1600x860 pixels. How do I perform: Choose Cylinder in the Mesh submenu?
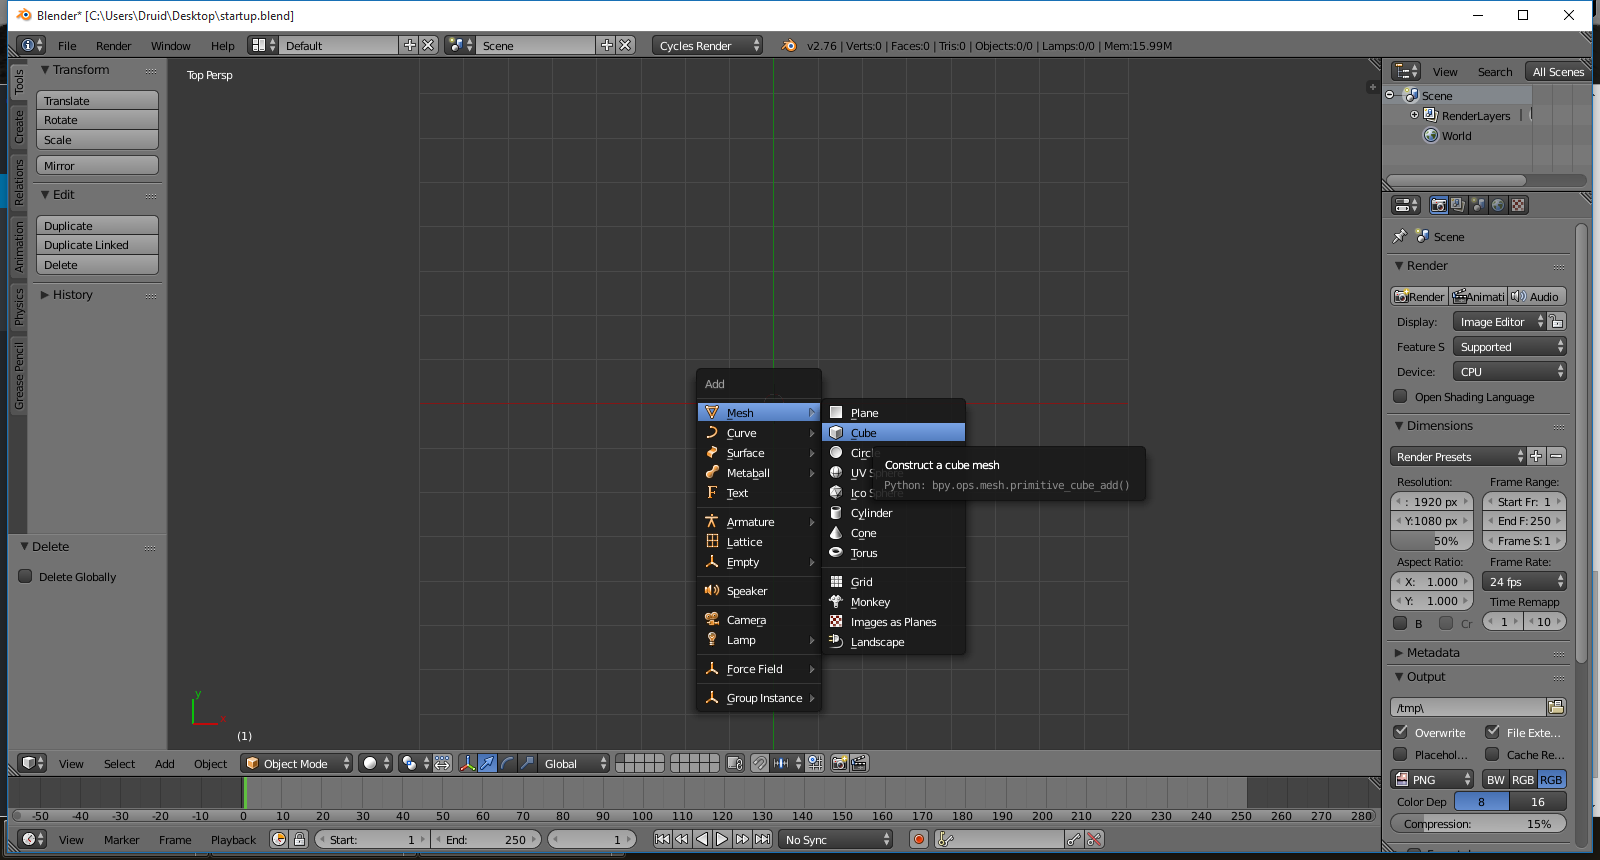[x=893, y=513]
